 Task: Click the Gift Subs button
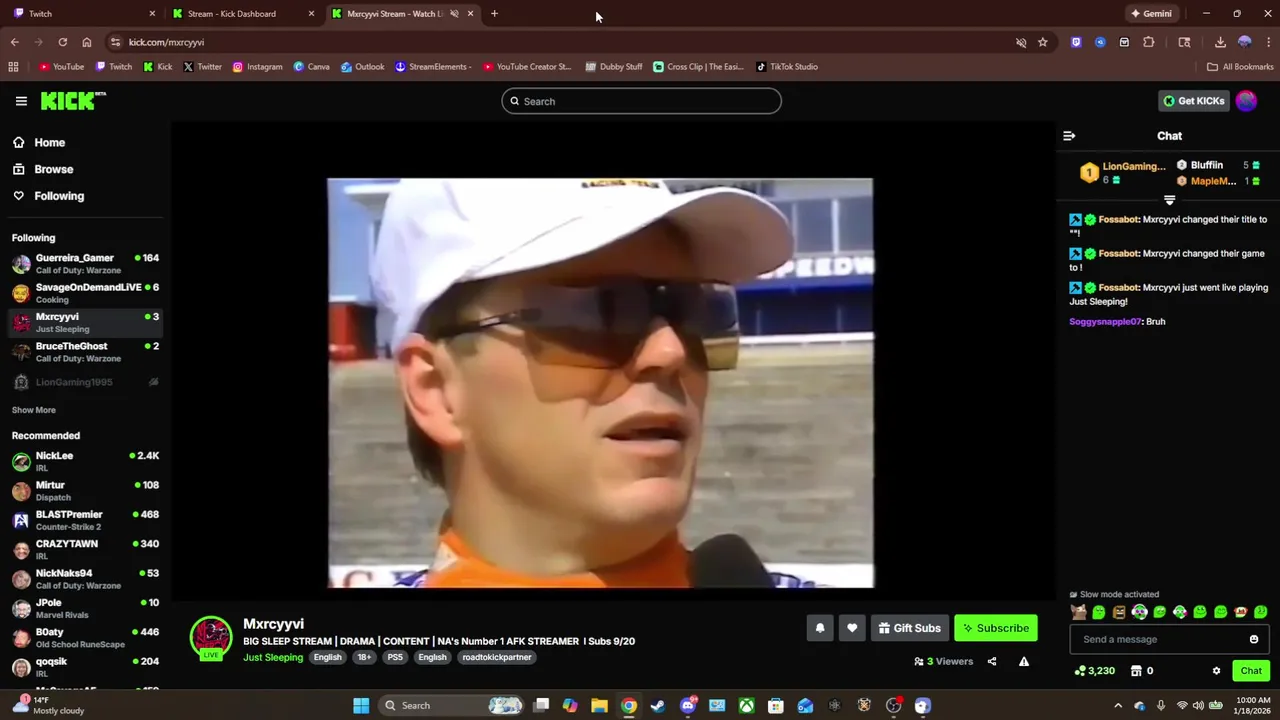(910, 628)
